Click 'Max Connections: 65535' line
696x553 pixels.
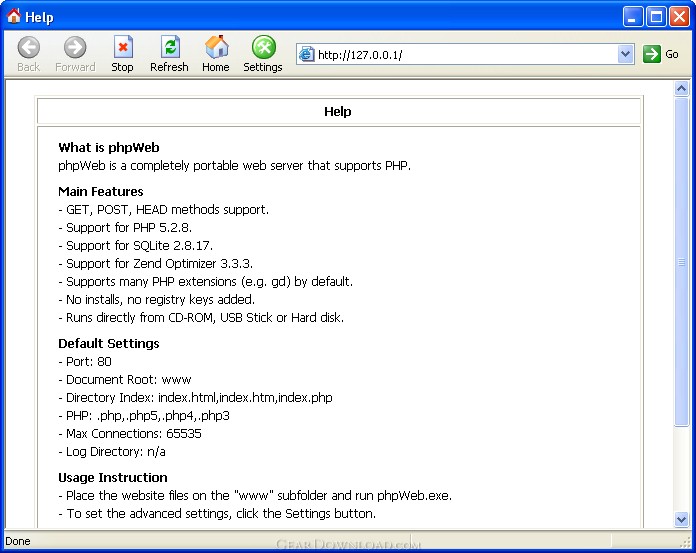(x=130, y=433)
